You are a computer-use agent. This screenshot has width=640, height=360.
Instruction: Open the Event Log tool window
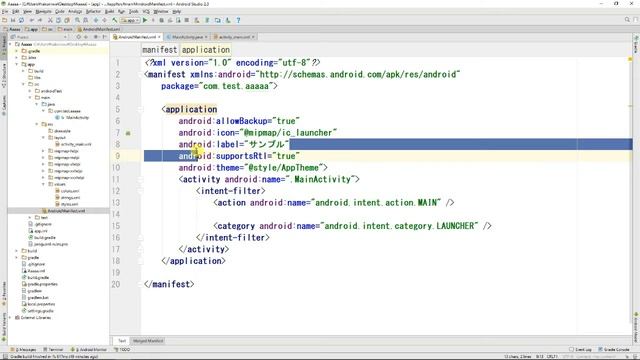point(580,349)
